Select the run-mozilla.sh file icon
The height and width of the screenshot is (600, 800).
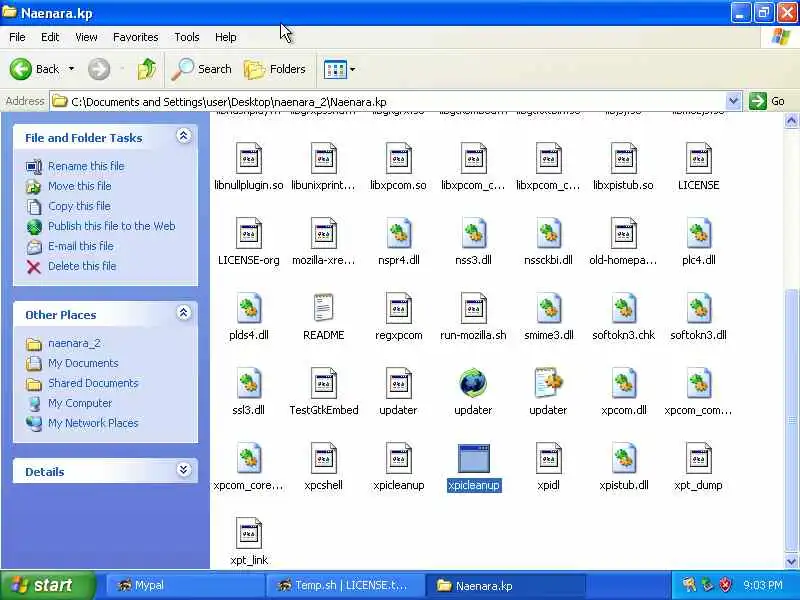pos(473,308)
